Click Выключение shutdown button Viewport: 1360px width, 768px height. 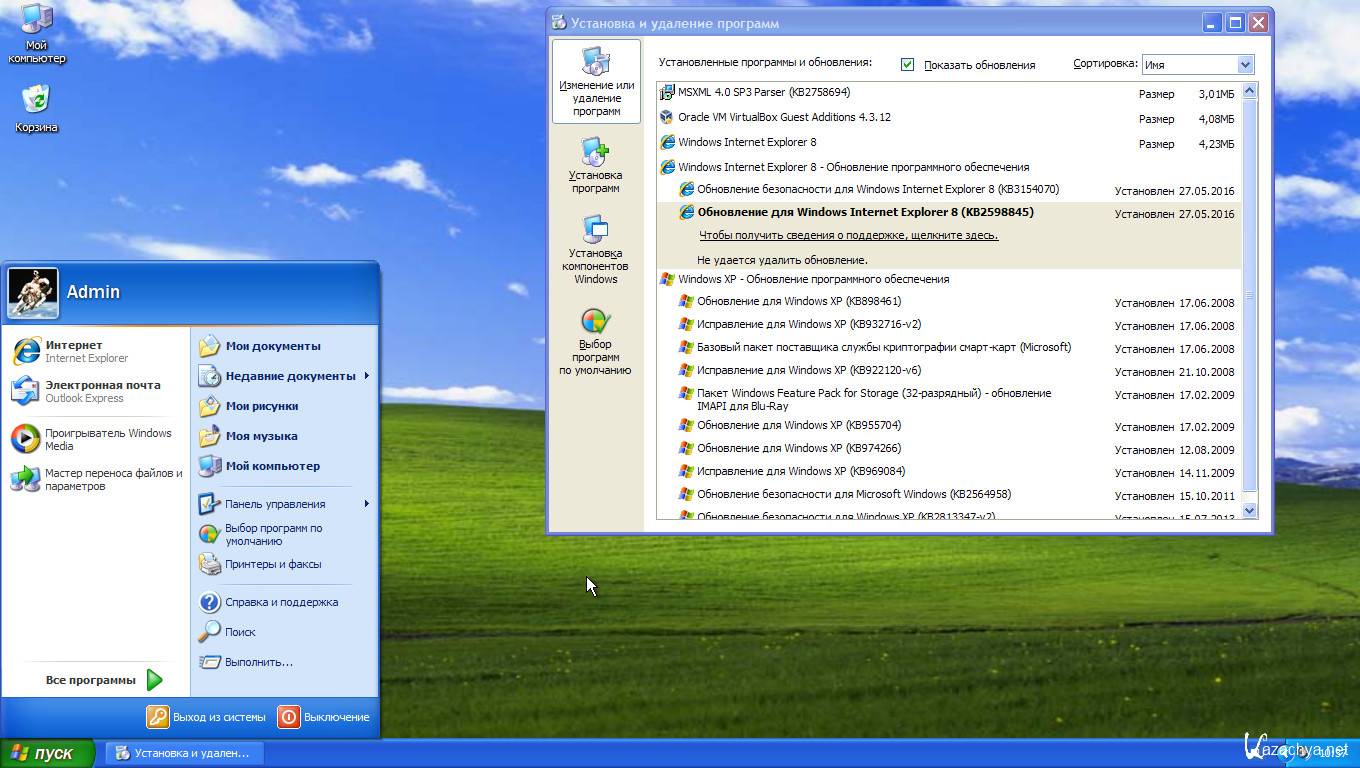tap(324, 717)
